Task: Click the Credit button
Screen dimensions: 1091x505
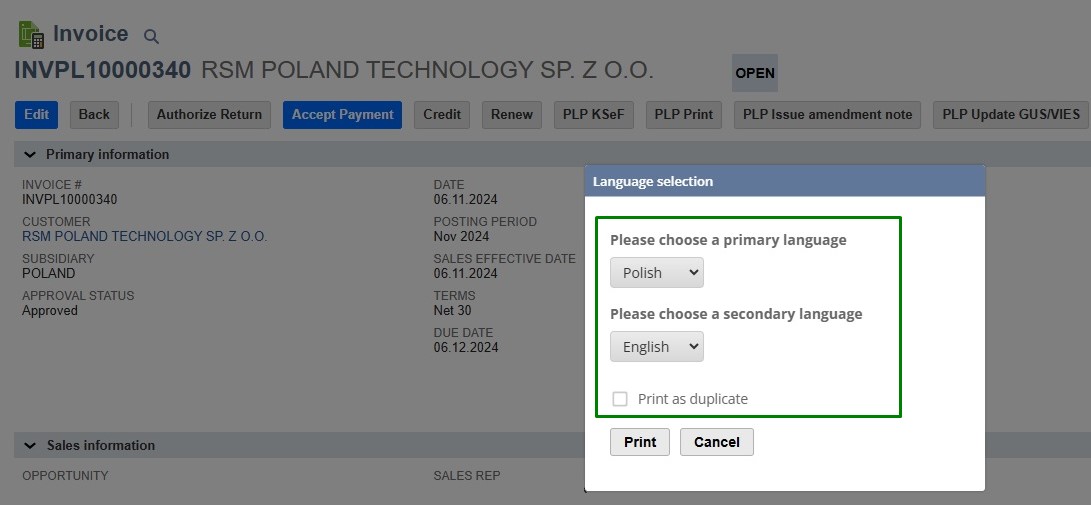Action: point(442,115)
